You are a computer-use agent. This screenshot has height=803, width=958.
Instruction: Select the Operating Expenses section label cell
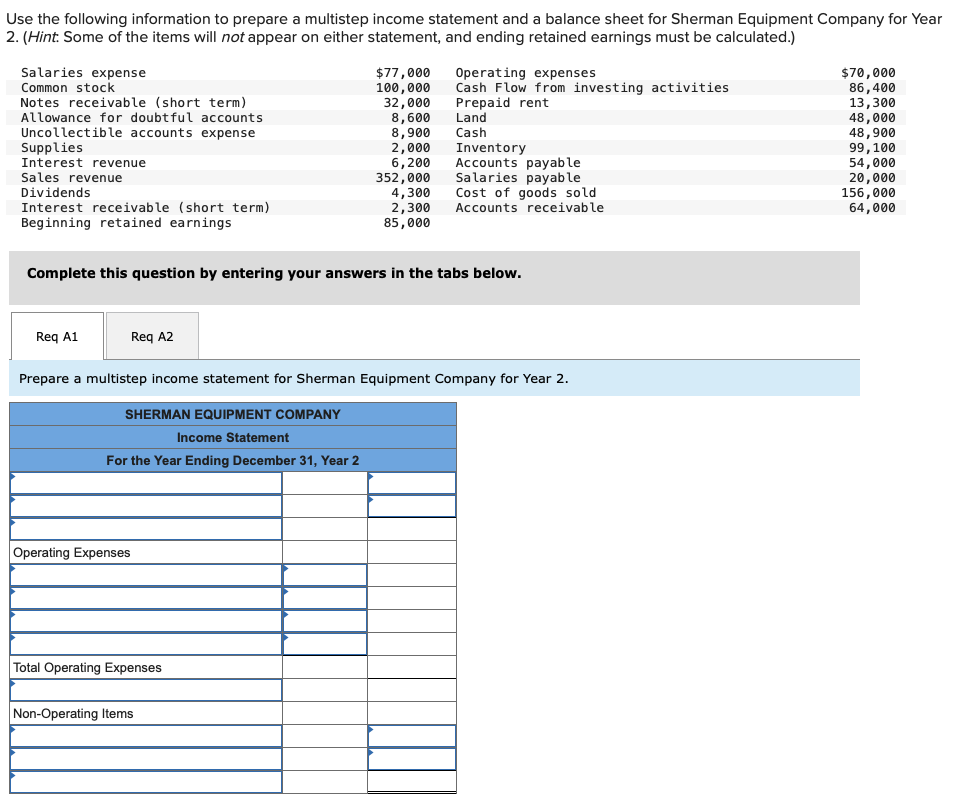146,551
